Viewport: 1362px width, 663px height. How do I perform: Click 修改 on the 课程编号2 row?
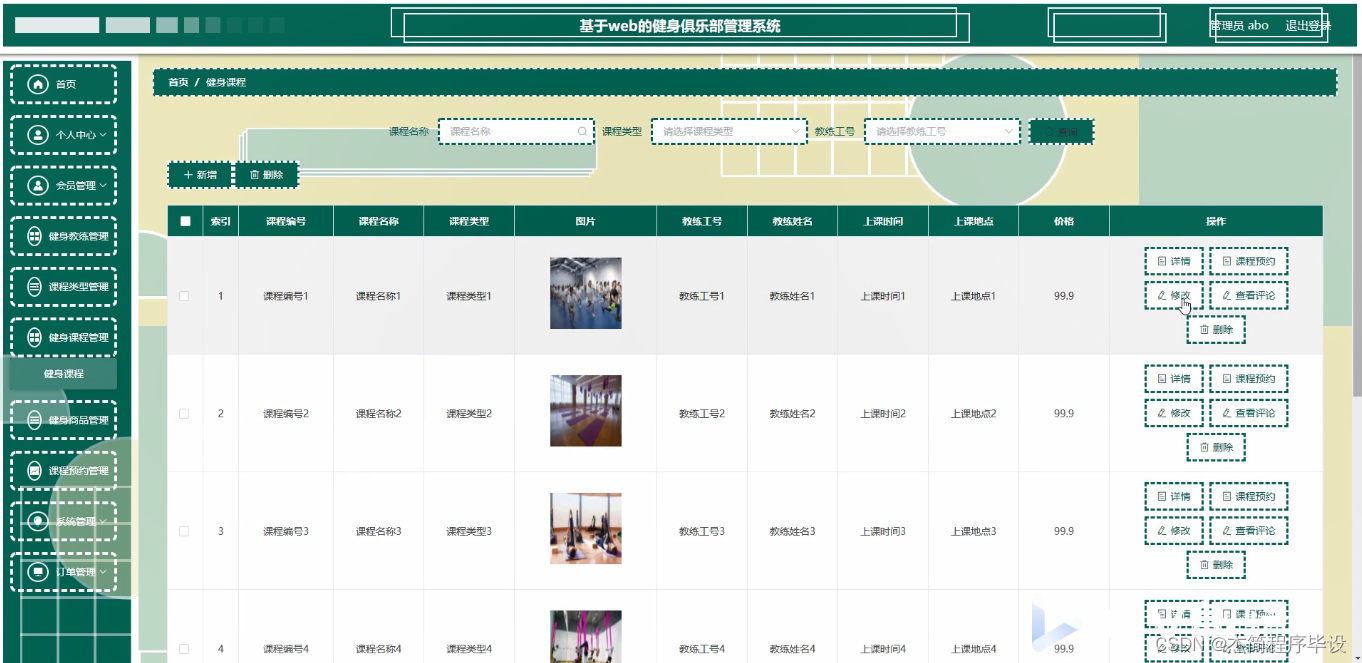1173,412
